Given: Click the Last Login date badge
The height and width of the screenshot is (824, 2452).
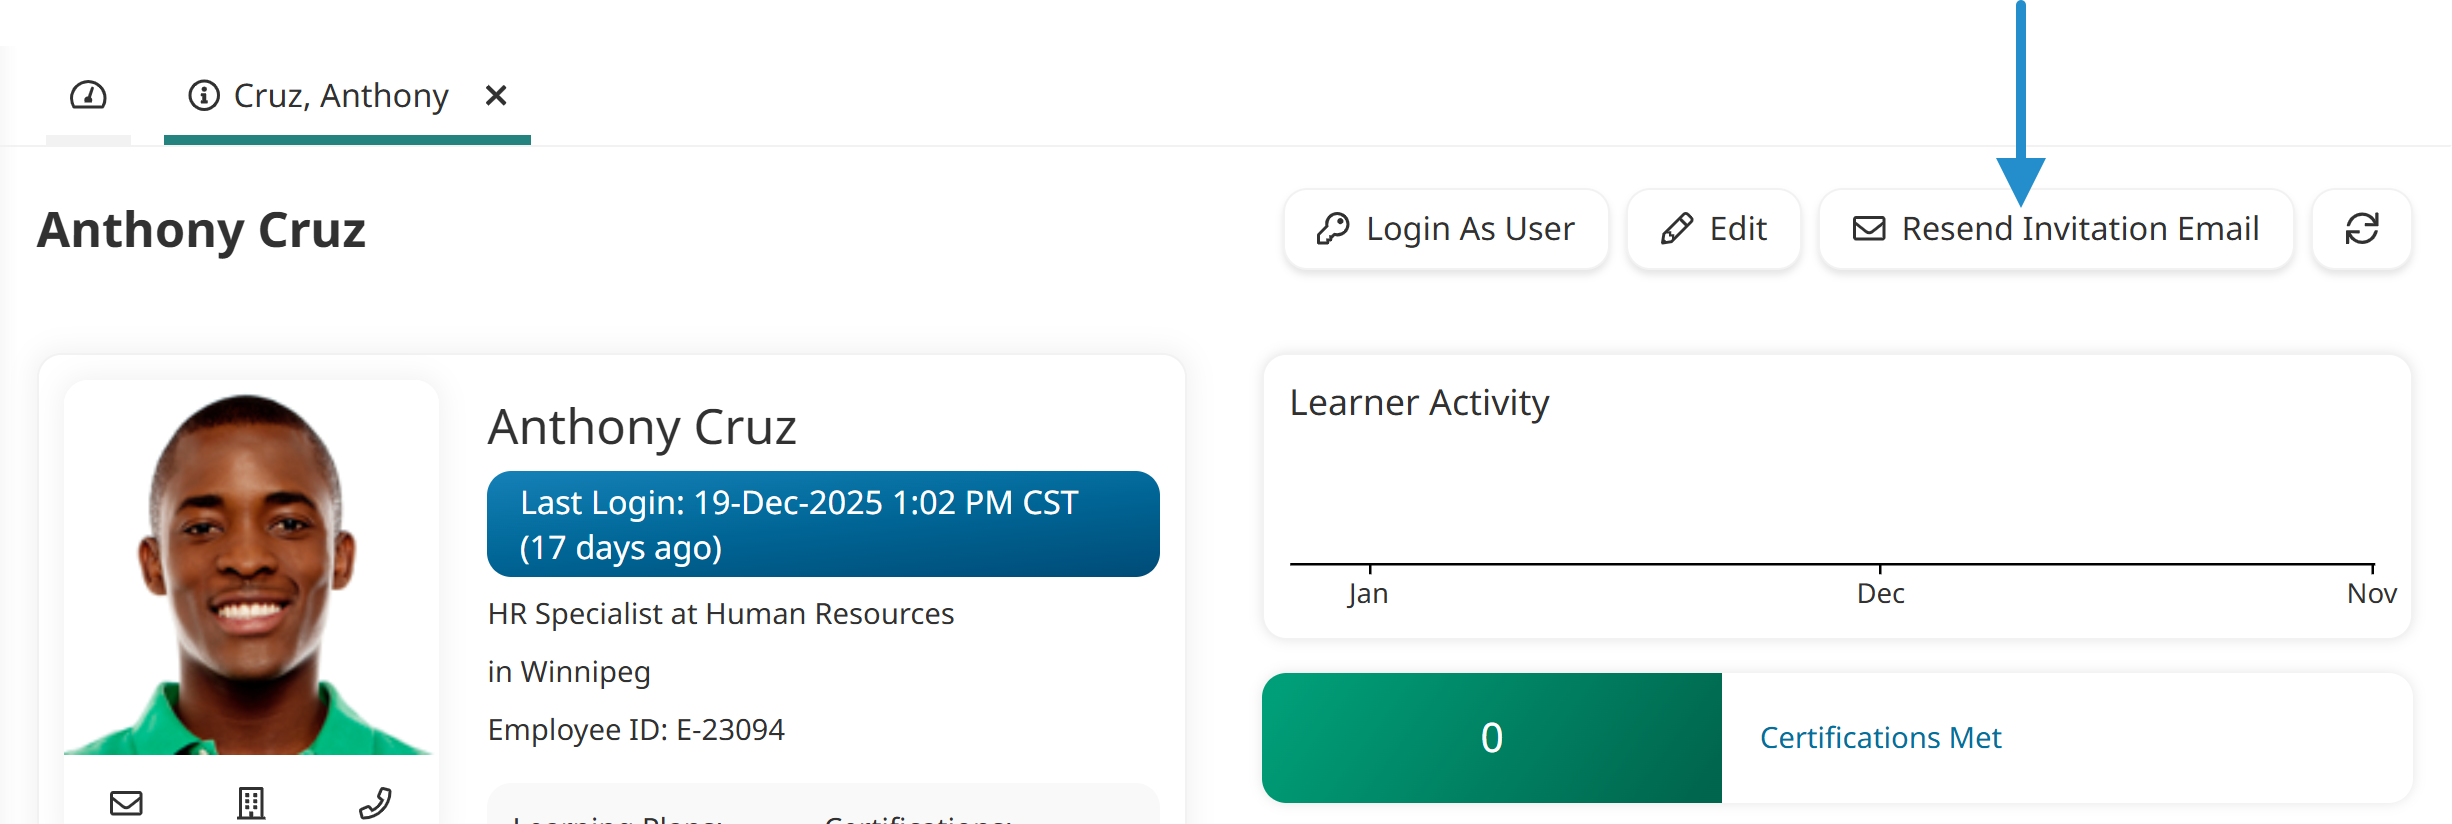Looking at the screenshot, I should [x=822, y=524].
